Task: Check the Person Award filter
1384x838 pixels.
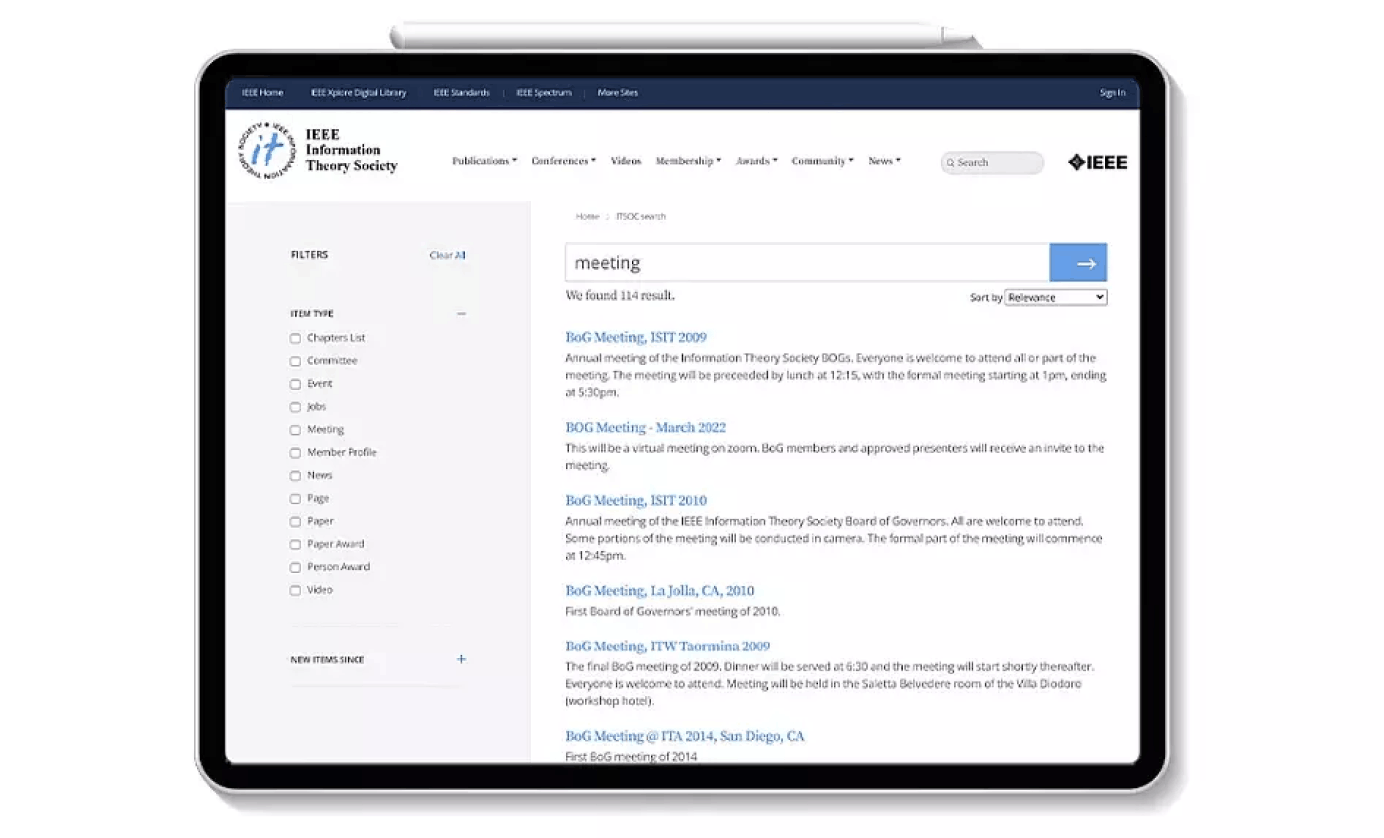Action: click(x=295, y=568)
